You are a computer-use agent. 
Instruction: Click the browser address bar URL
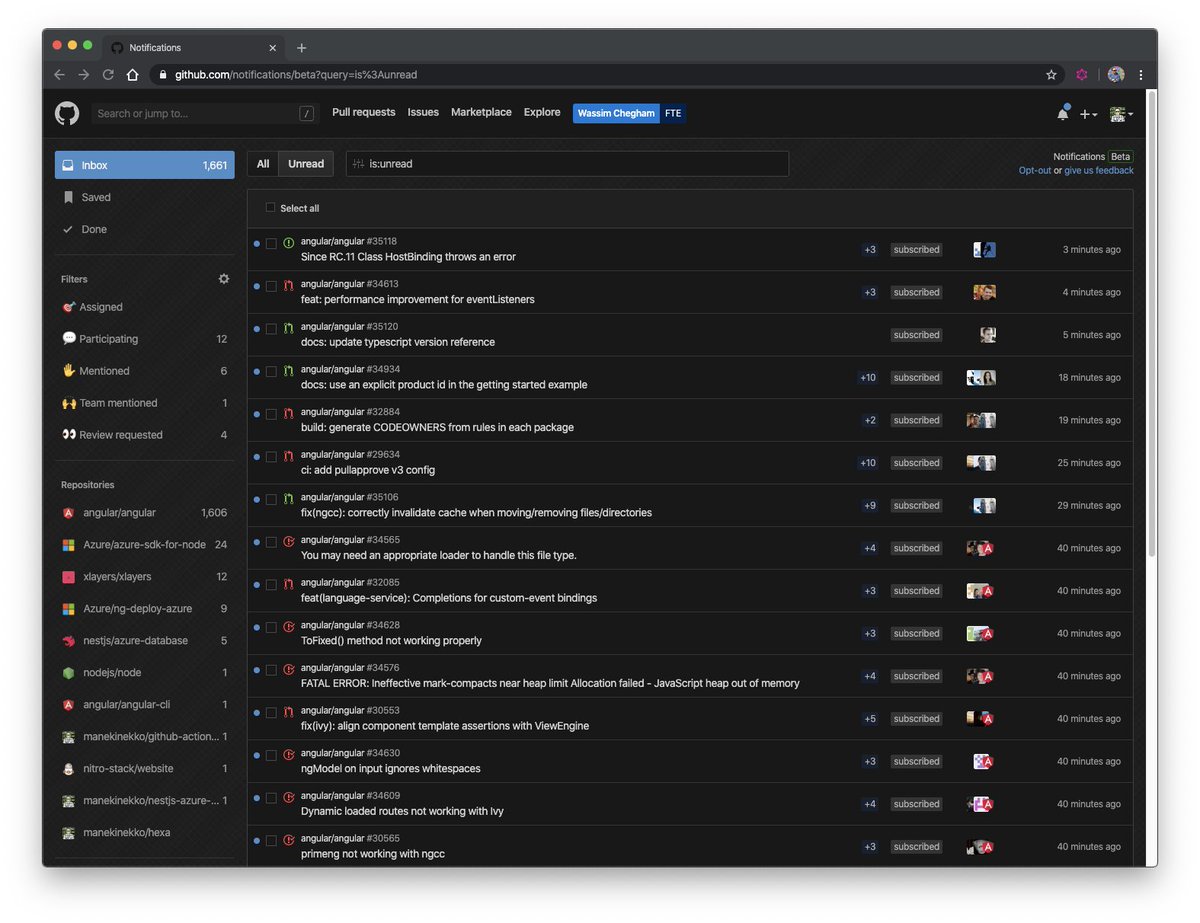coord(296,75)
